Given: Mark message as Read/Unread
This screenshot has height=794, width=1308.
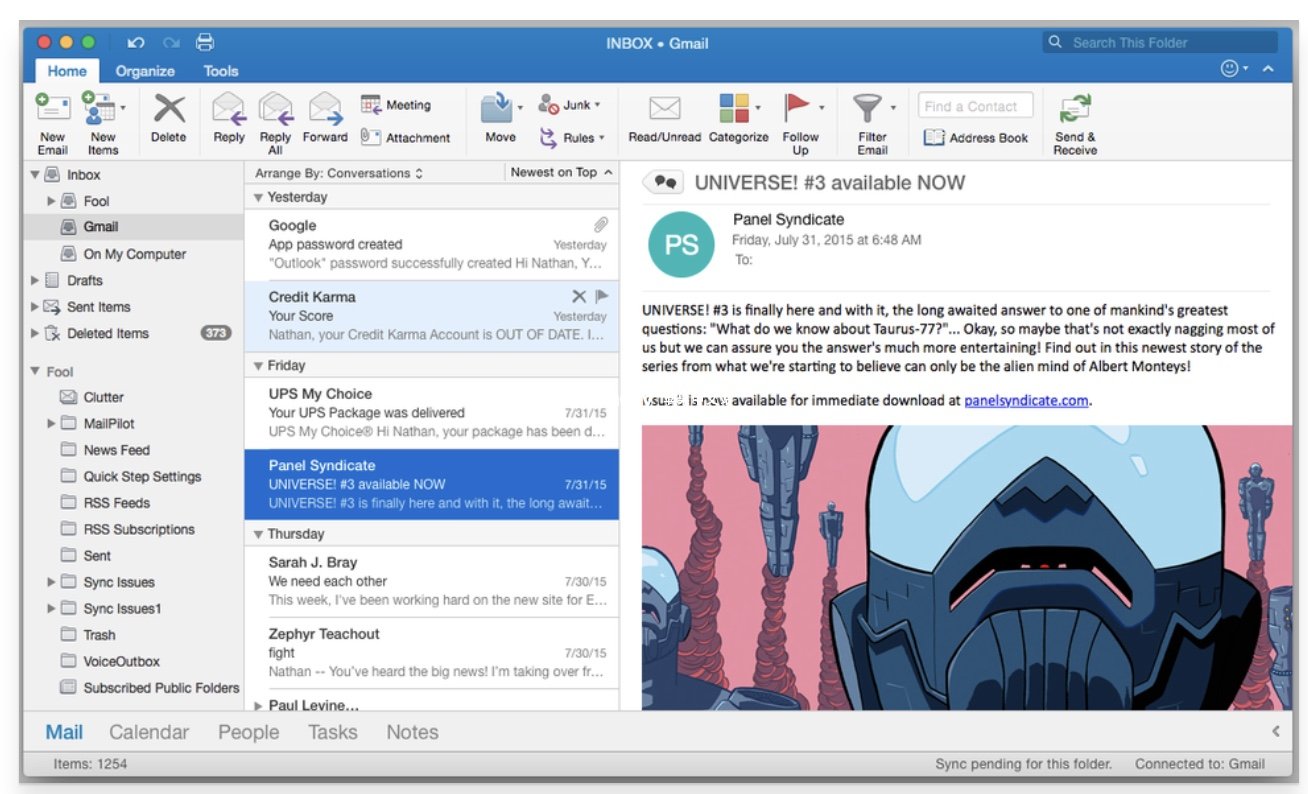Looking at the screenshot, I should click(664, 120).
